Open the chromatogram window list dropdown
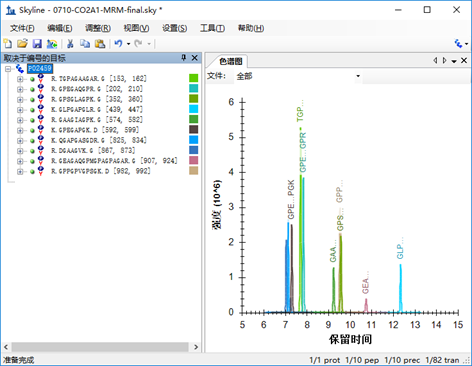 coord(454,61)
